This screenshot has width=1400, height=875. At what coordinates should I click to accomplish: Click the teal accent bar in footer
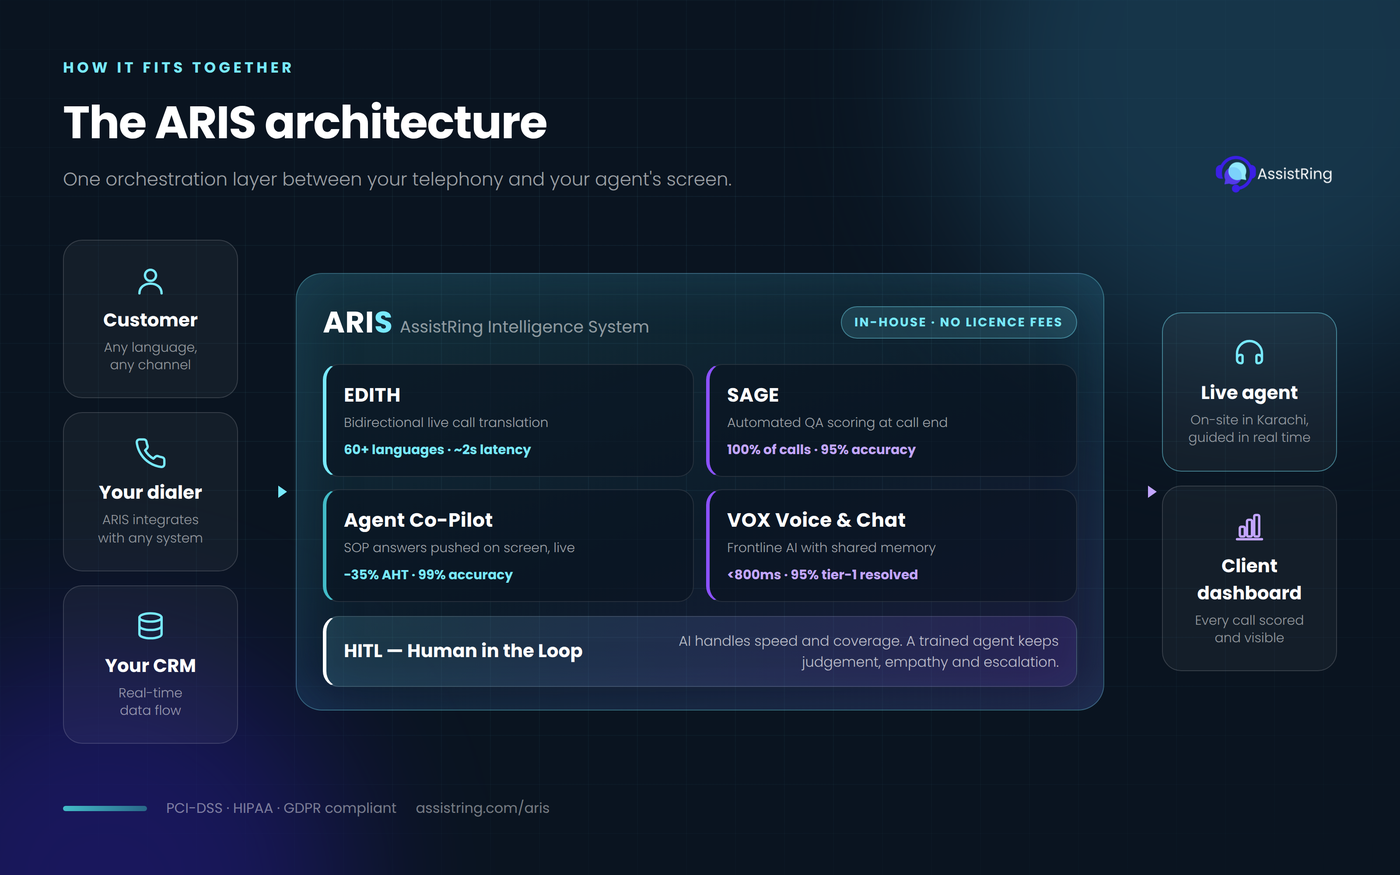coord(105,808)
